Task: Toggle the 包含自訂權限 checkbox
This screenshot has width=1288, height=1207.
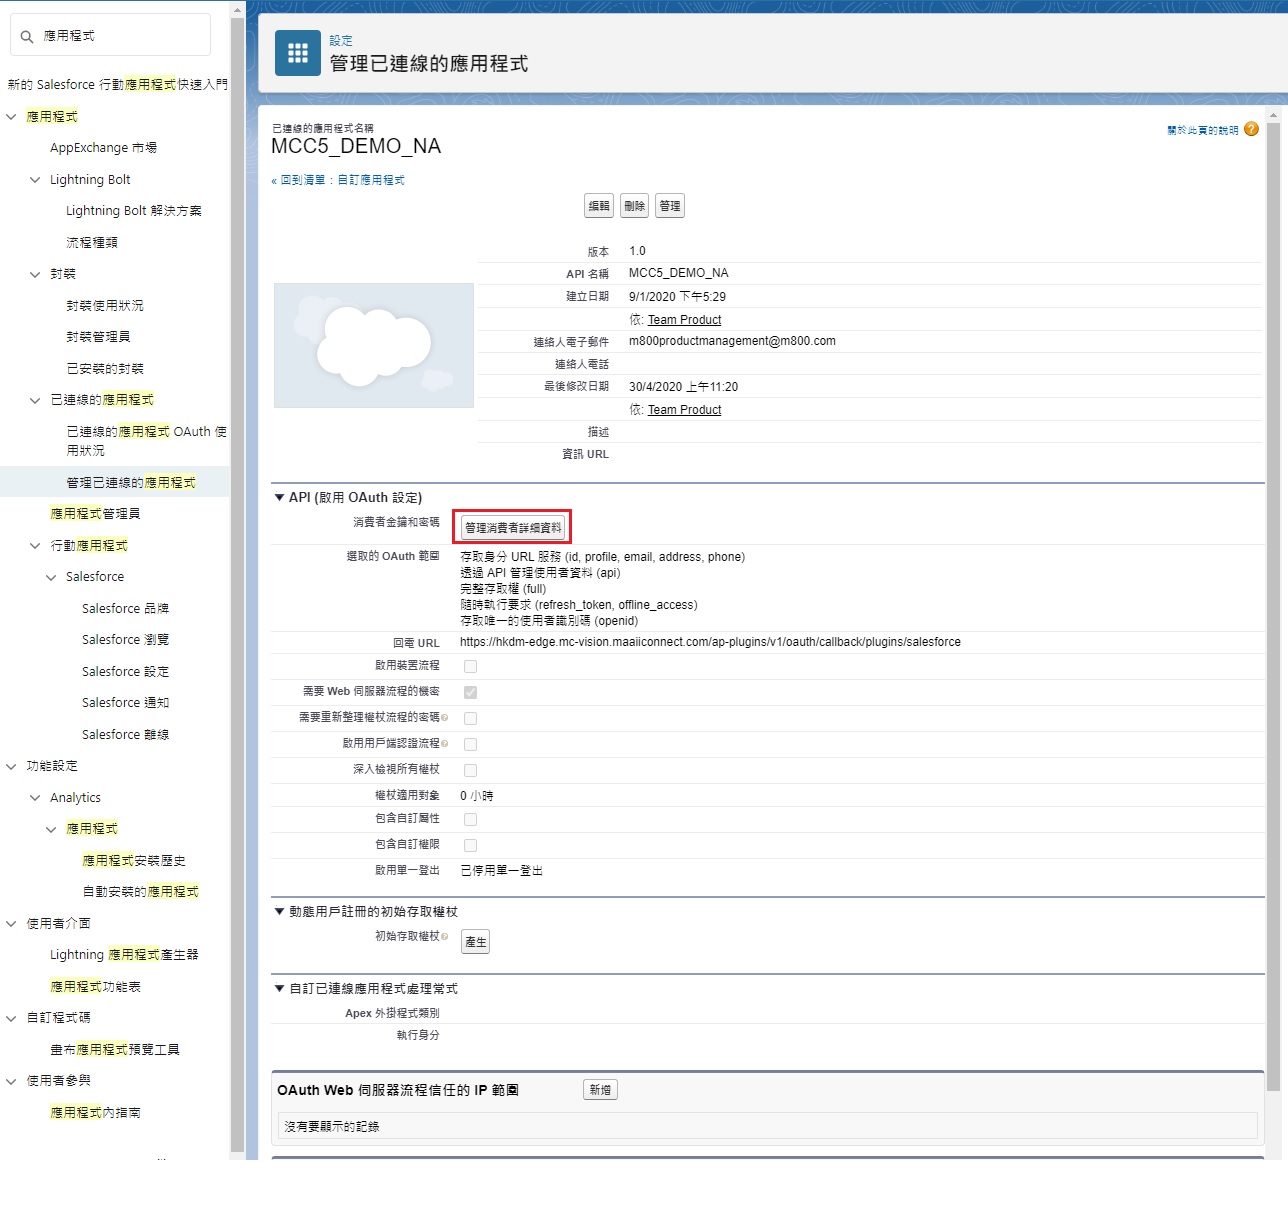Action: click(470, 845)
